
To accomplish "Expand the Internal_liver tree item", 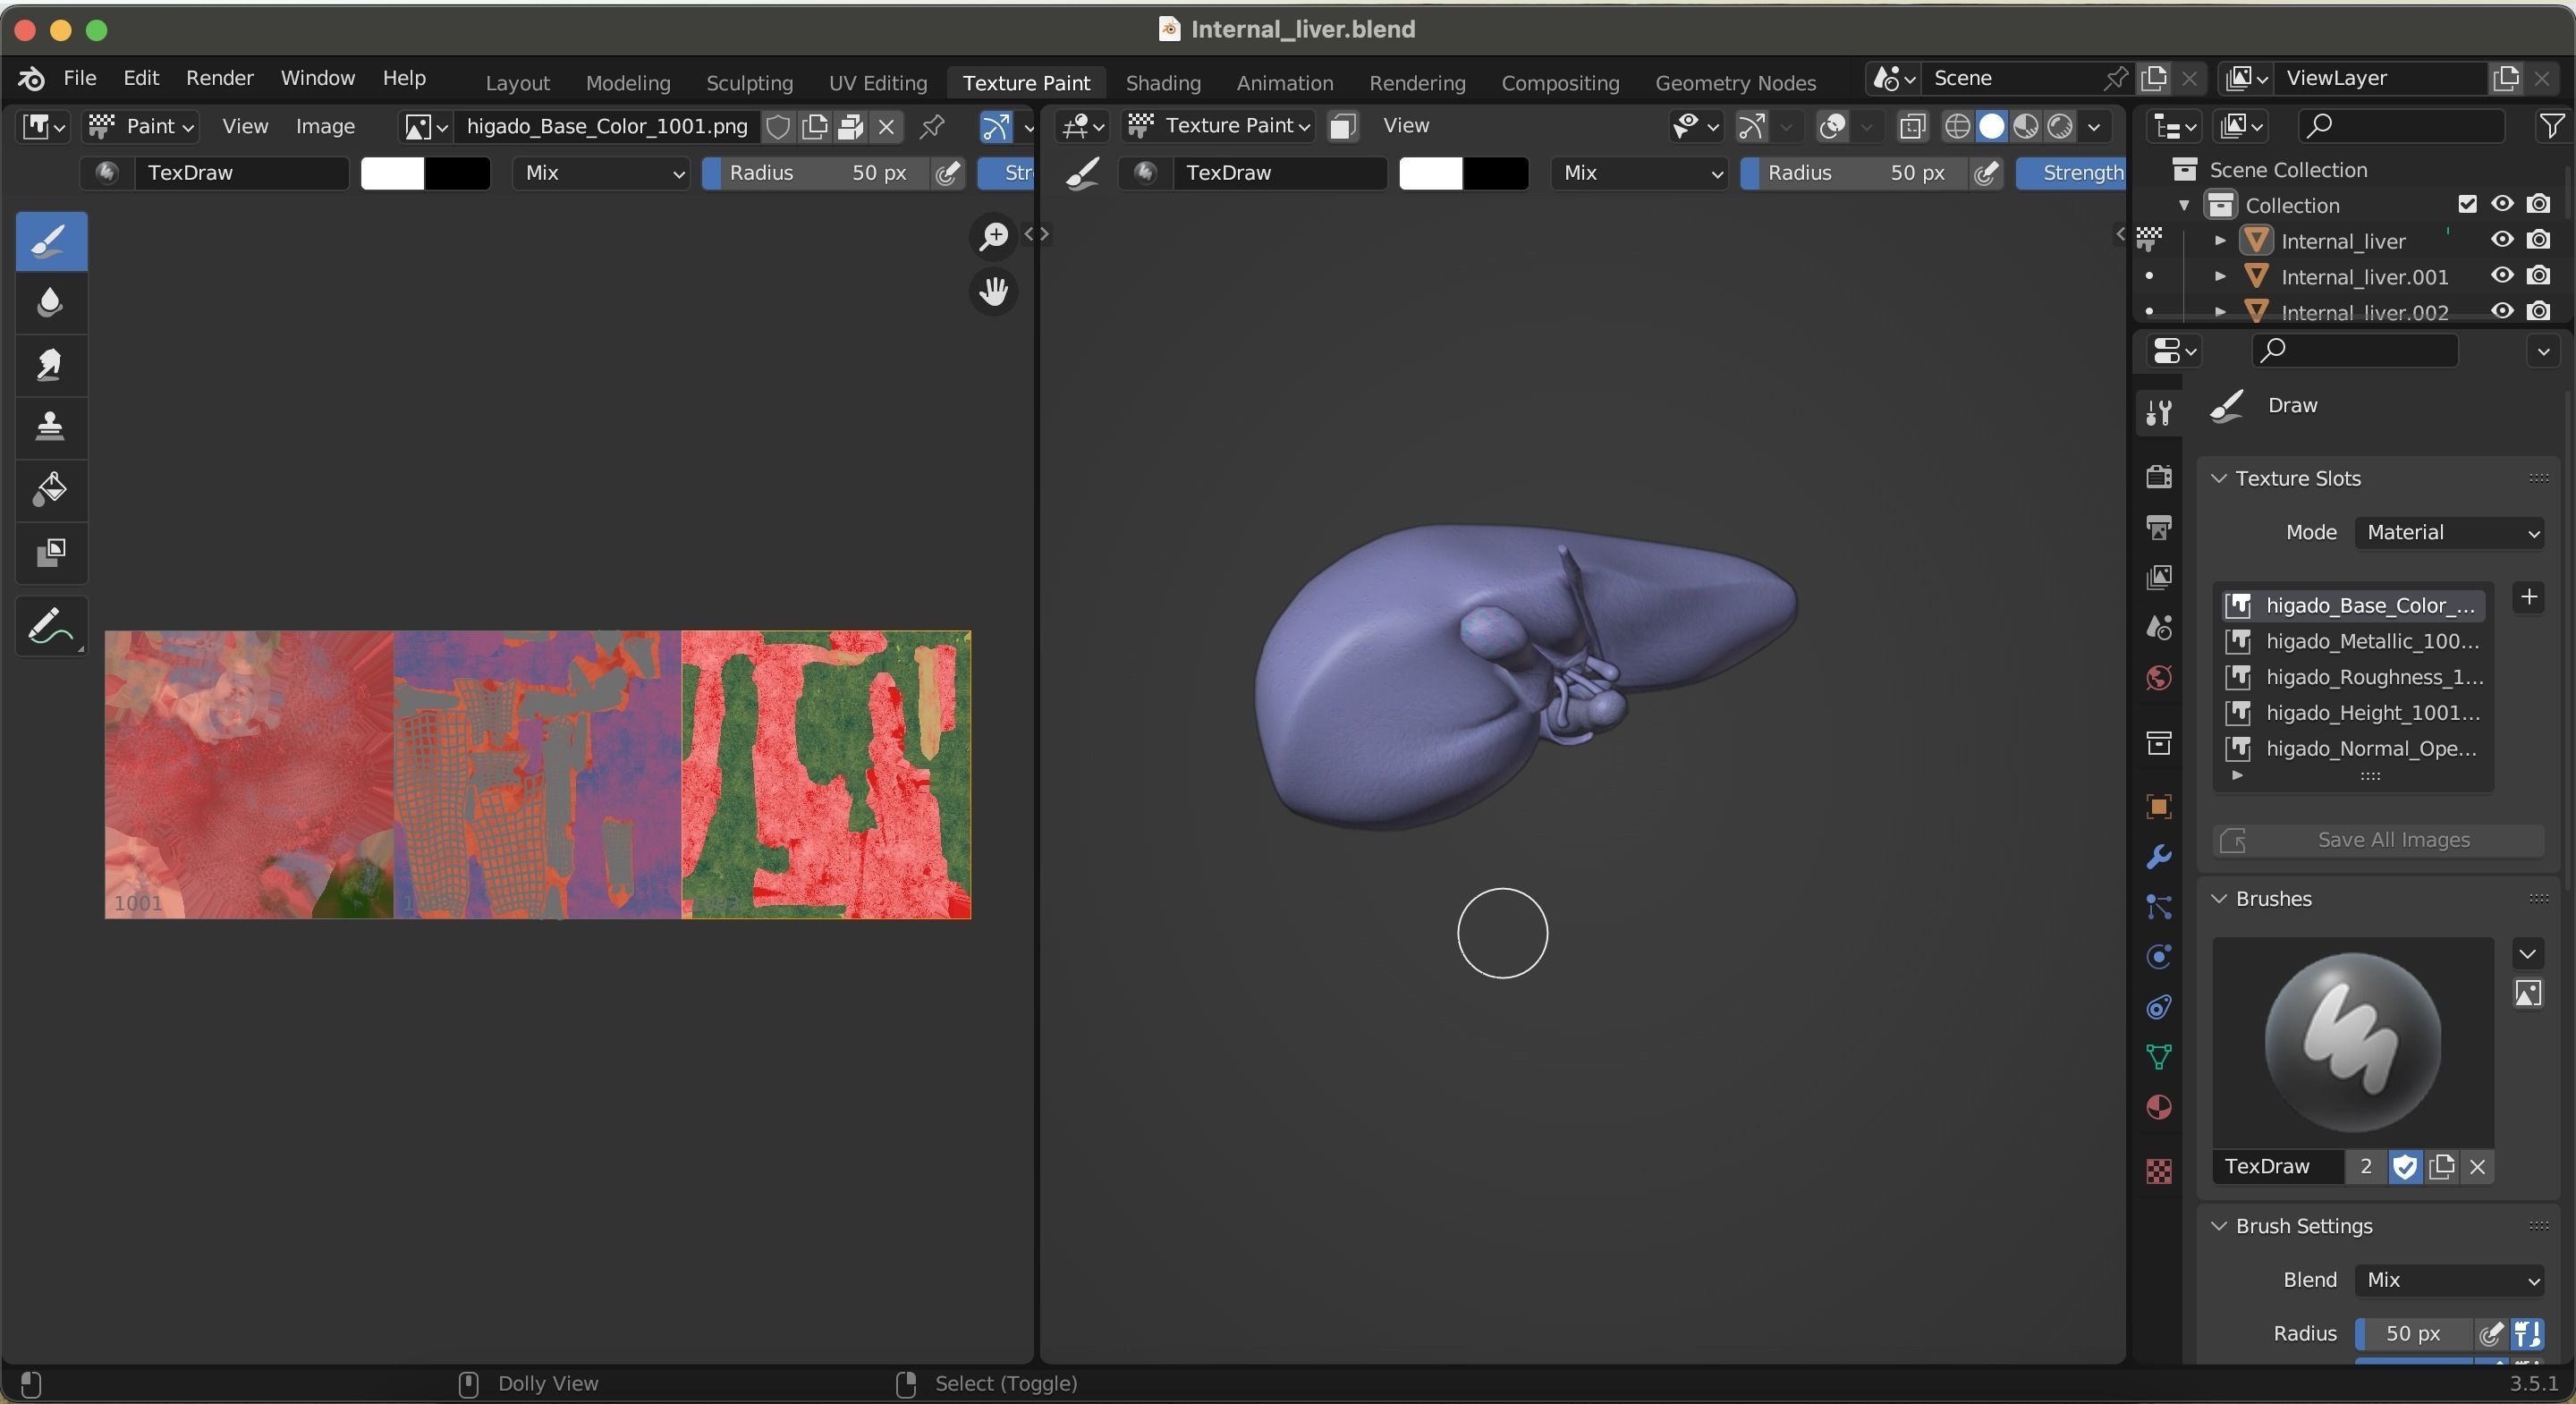I will click(x=2220, y=241).
